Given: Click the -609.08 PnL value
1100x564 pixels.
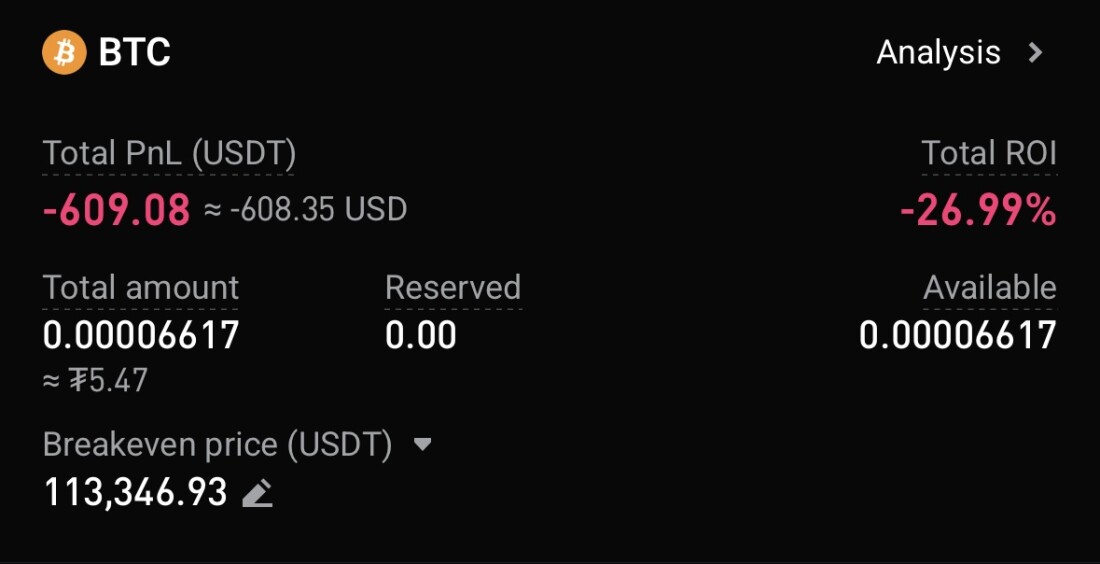Looking at the screenshot, I should click(116, 210).
